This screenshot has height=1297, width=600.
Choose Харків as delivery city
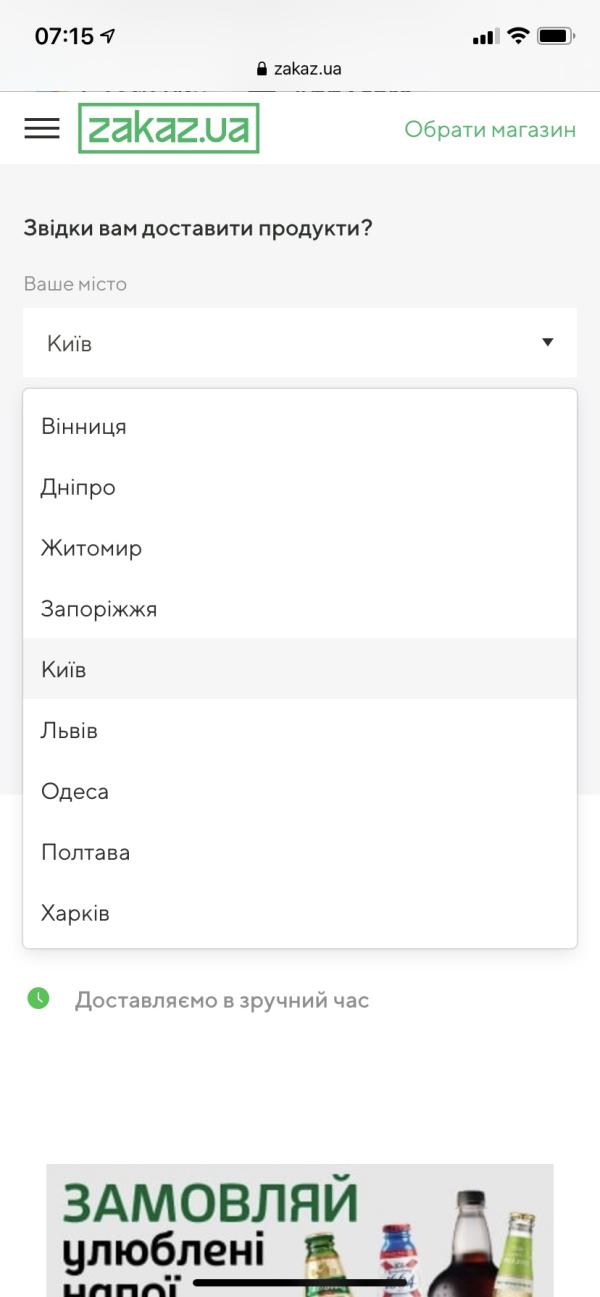[x=75, y=913]
